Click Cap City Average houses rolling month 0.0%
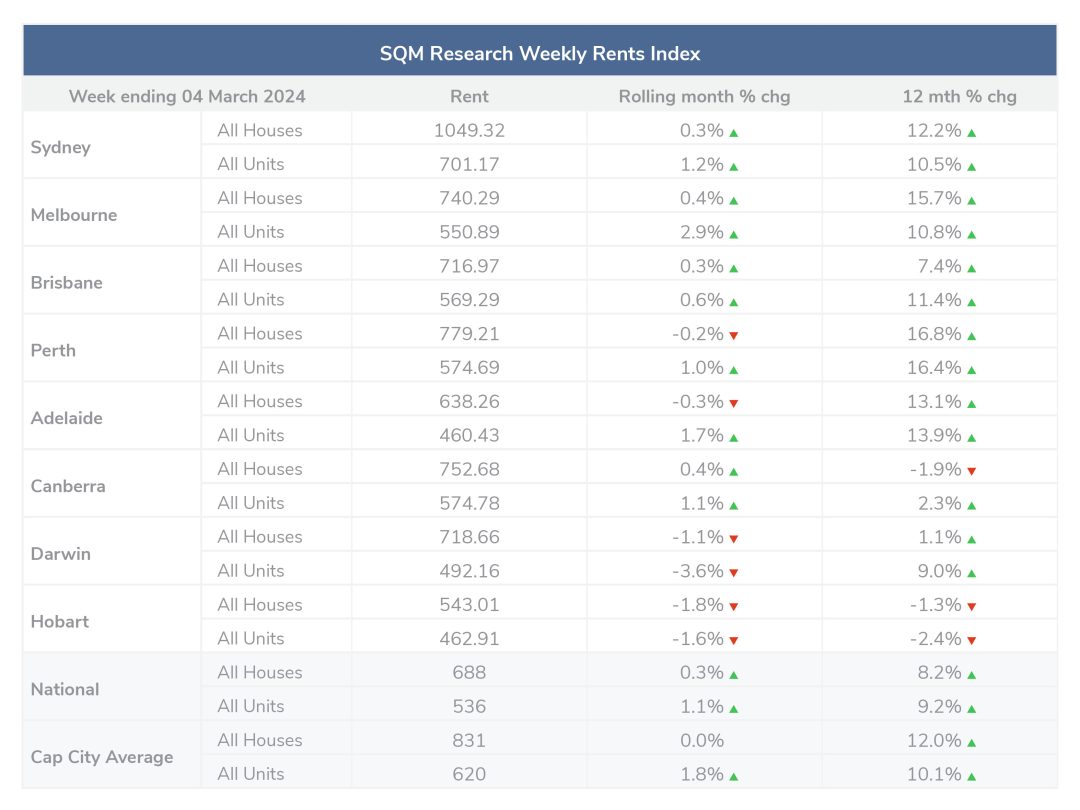1080x810 pixels. (x=702, y=740)
